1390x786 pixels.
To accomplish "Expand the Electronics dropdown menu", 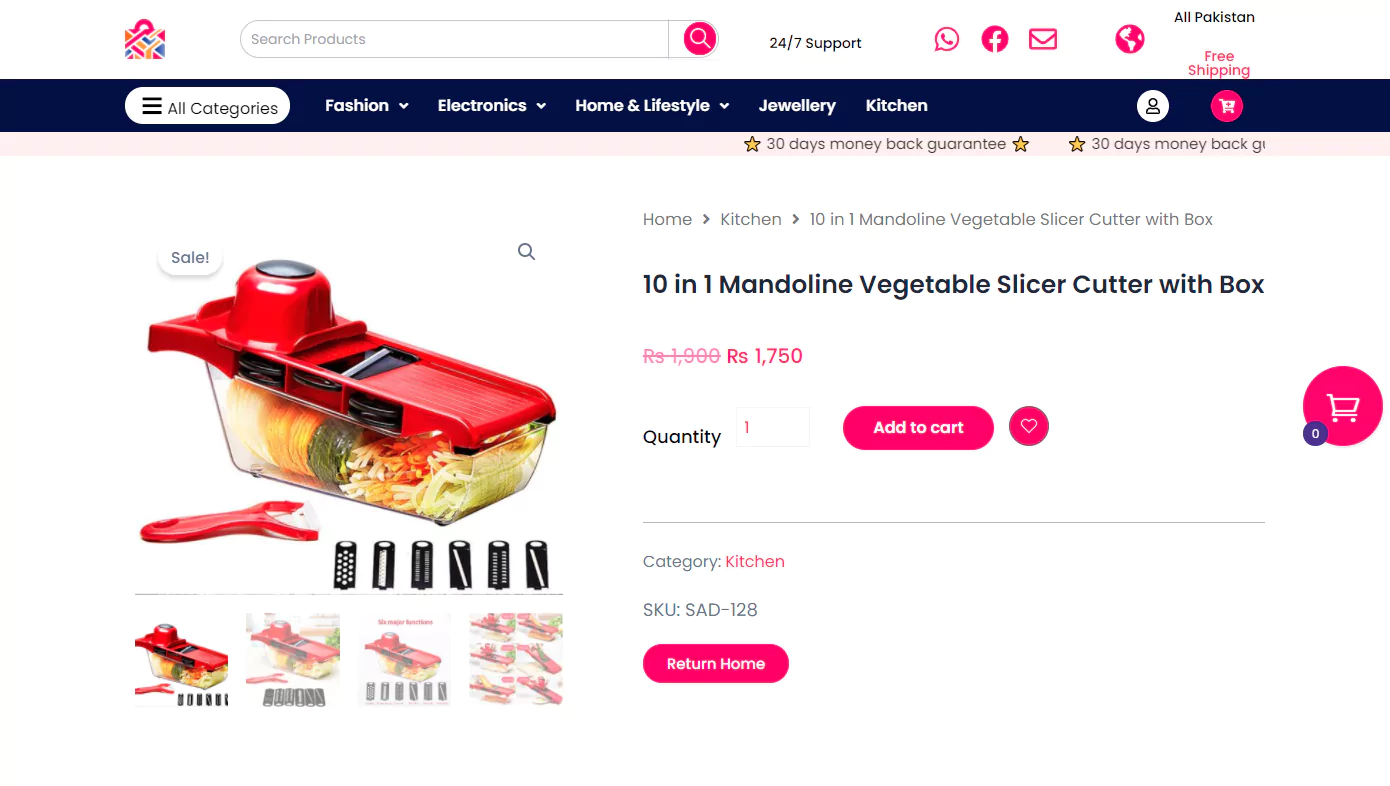I will pos(492,106).
